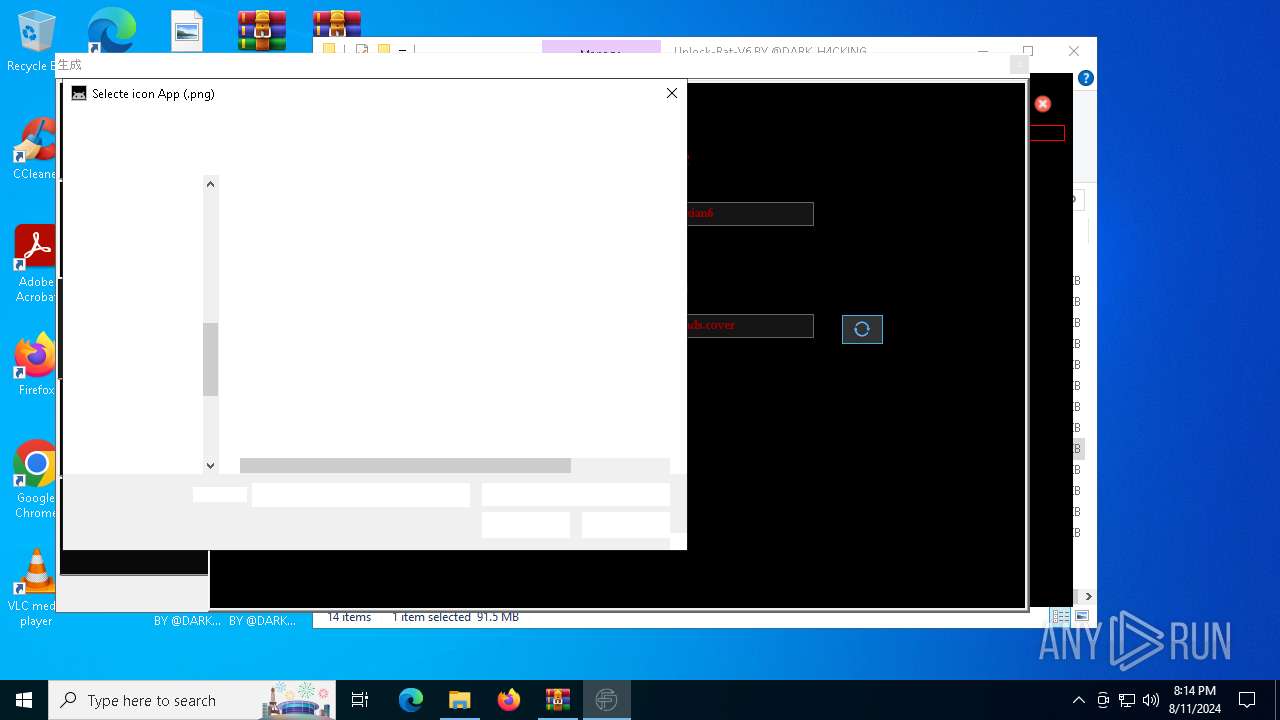
Task: Click the red-outlined box beside the red X
Action: pyautogui.click(x=1047, y=133)
